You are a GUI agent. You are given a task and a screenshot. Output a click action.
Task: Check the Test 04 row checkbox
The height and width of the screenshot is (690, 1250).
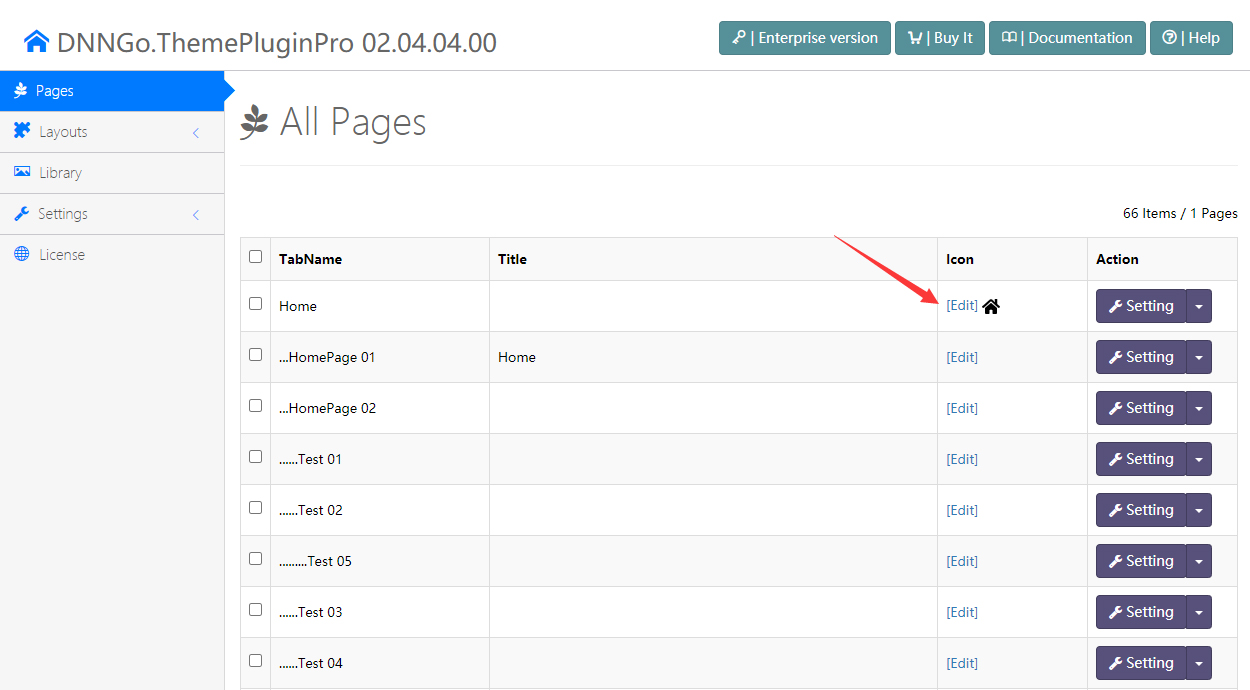[256, 661]
